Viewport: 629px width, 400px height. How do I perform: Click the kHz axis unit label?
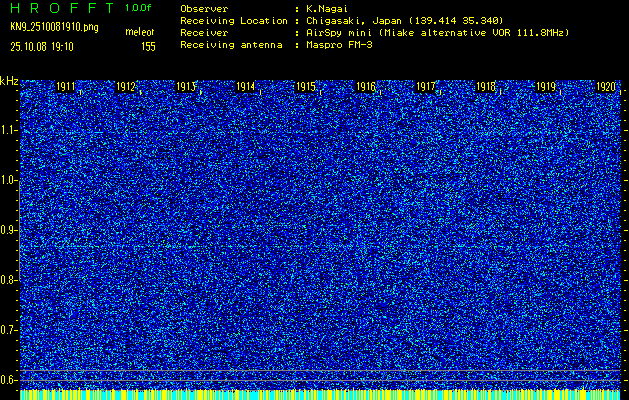[x=9, y=80]
